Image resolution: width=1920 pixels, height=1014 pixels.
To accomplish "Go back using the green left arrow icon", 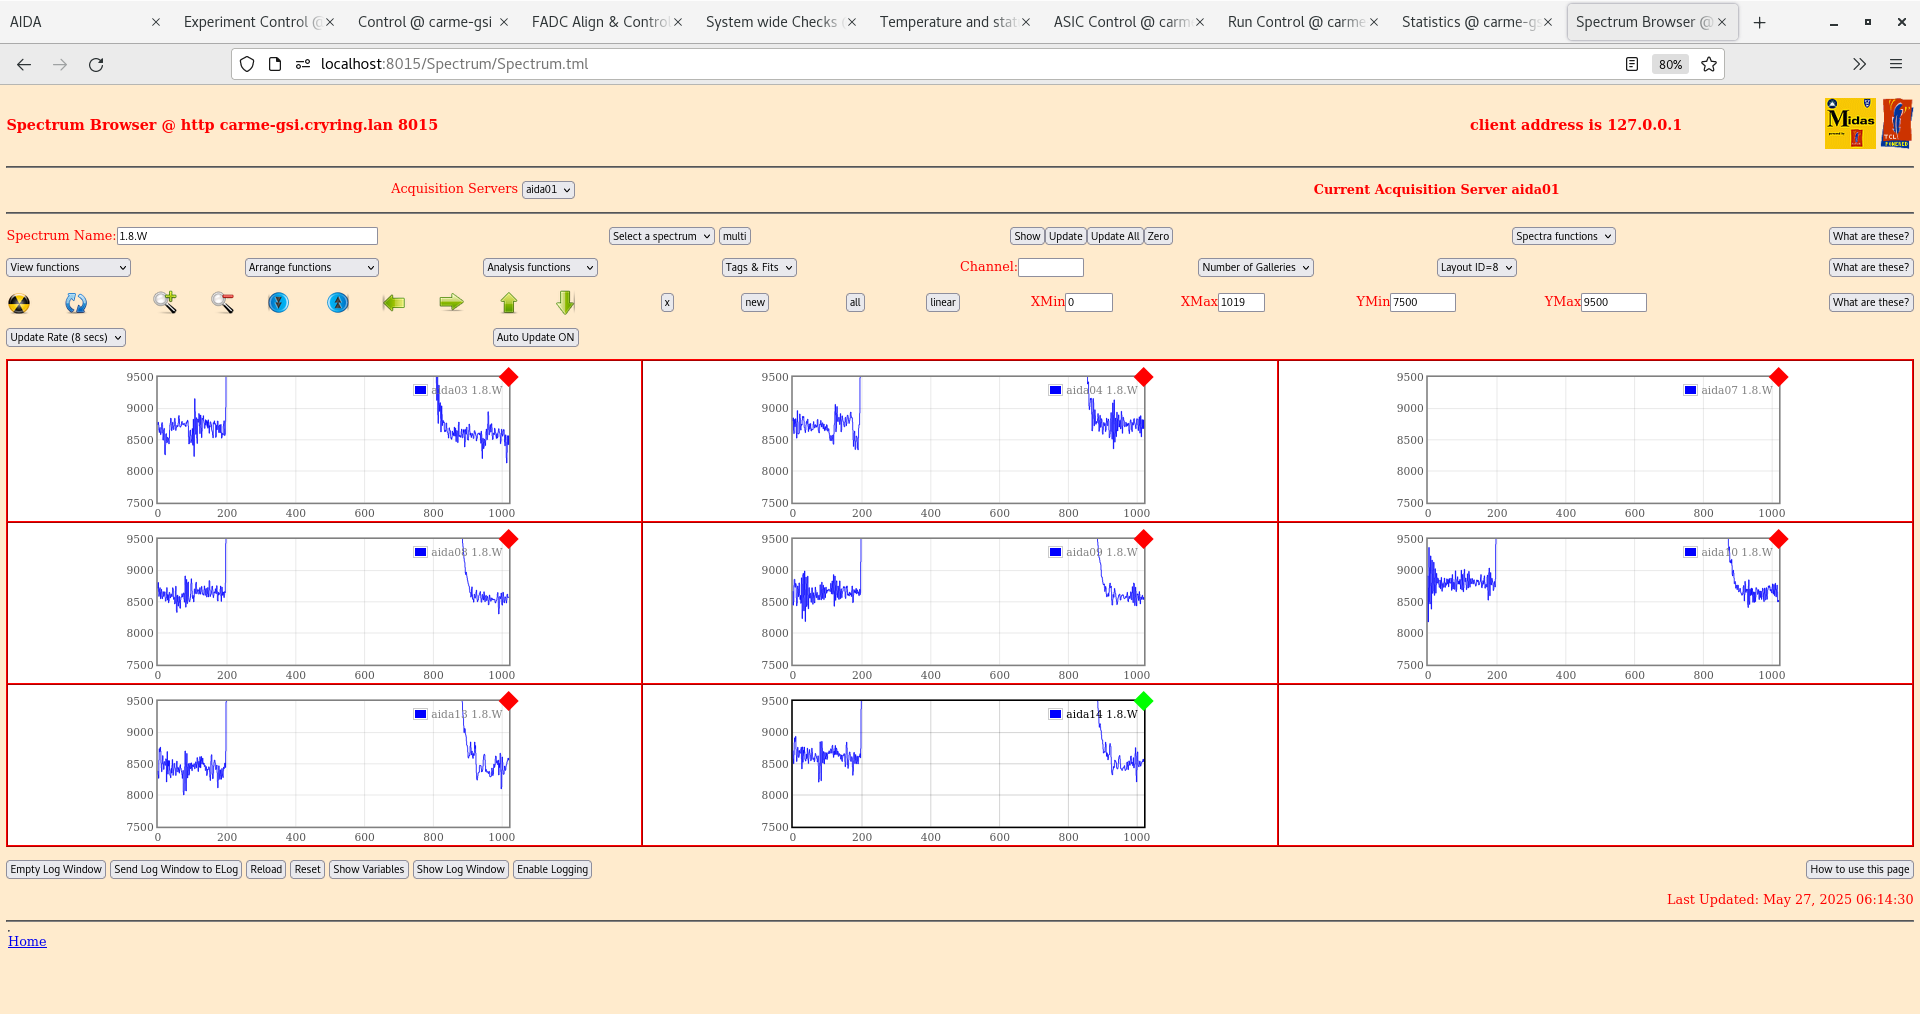I will [x=393, y=303].
